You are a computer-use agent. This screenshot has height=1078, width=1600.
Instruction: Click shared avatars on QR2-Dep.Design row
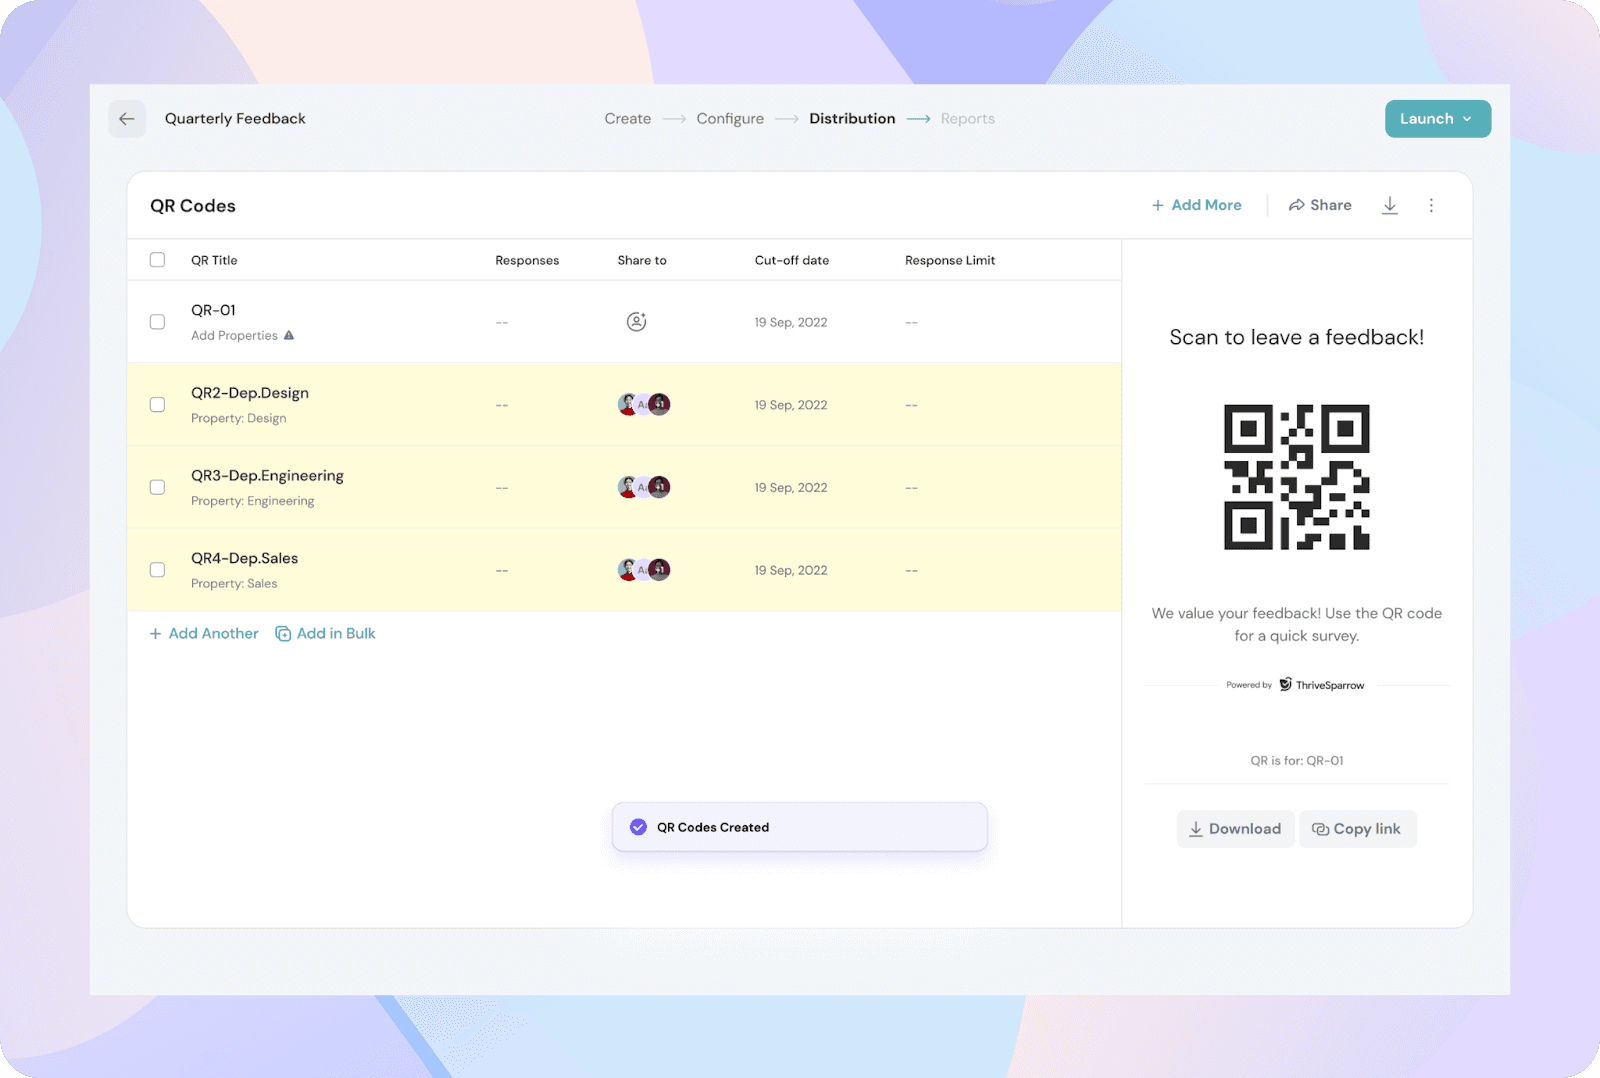643,405
